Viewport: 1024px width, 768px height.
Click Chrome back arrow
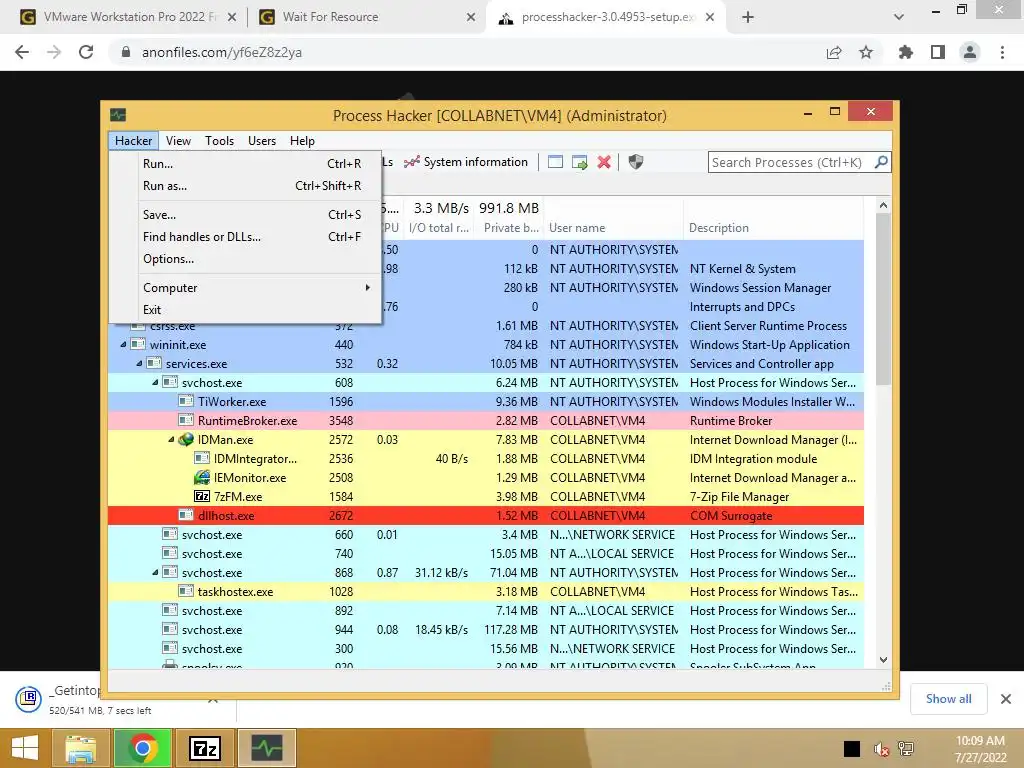click(x=22, y=52)
